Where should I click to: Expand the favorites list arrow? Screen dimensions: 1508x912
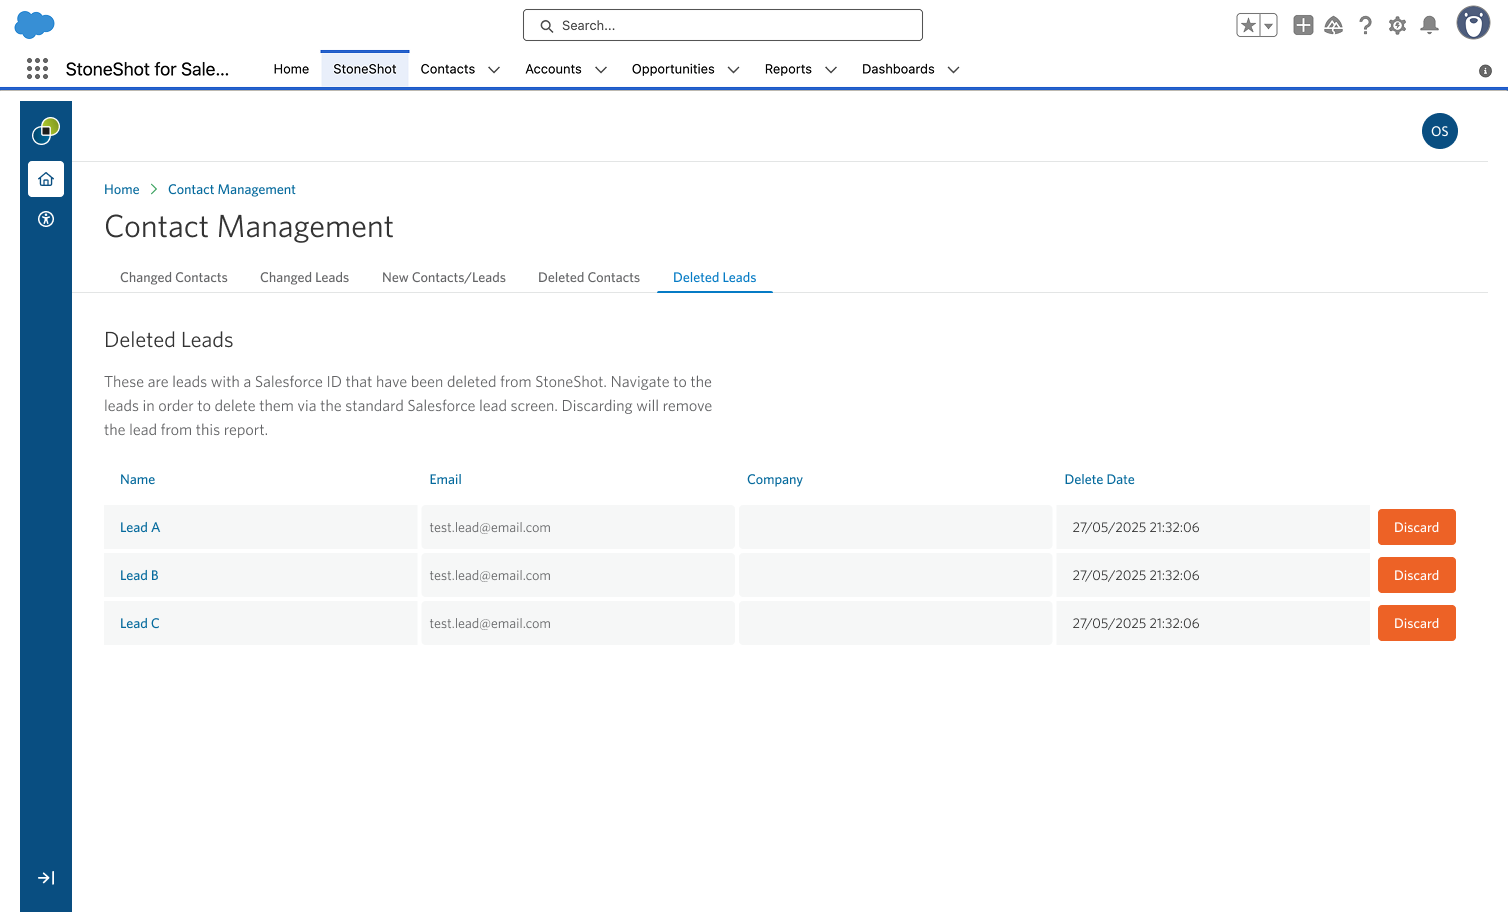[x=1269, y=26]
